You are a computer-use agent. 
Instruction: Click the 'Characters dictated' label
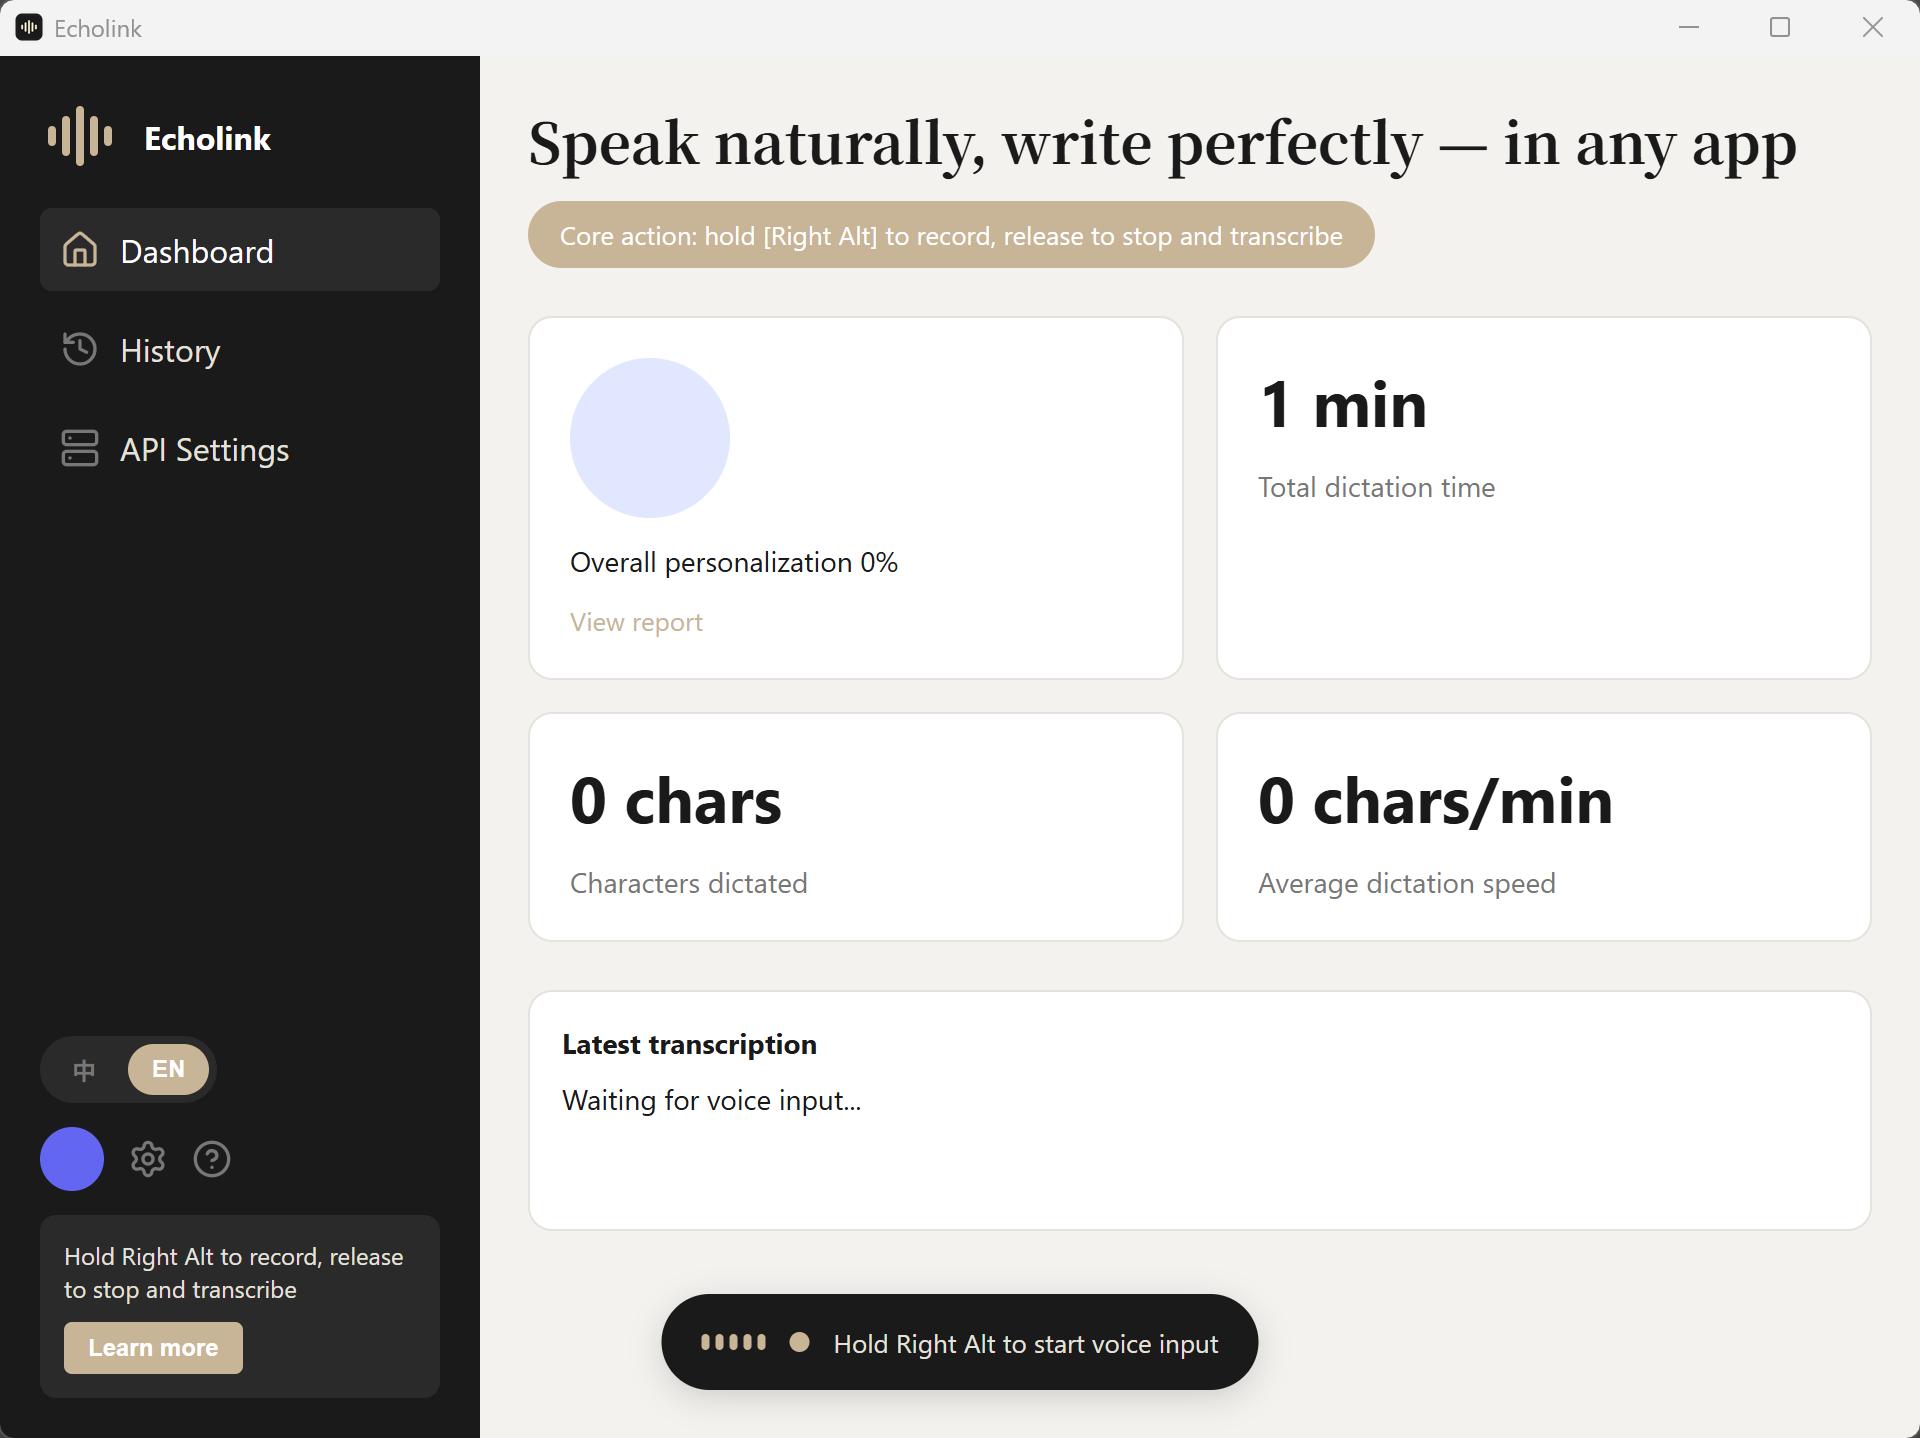point(689,883)
